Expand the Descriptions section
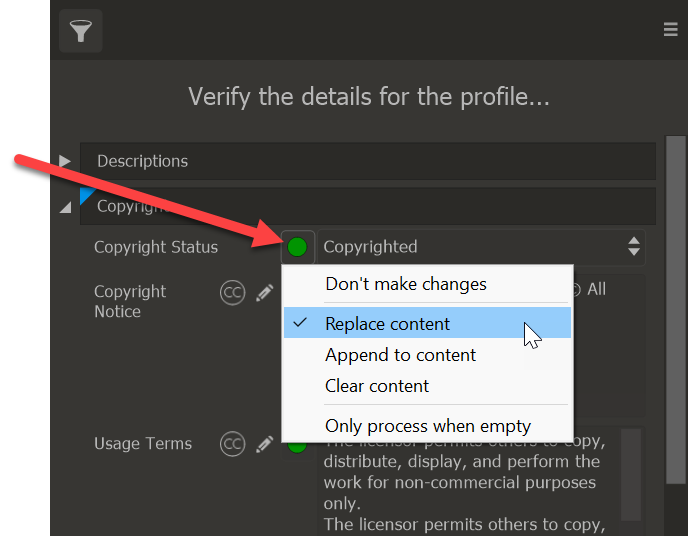Viewport: 688px width, 536px height. pos(65,161)
